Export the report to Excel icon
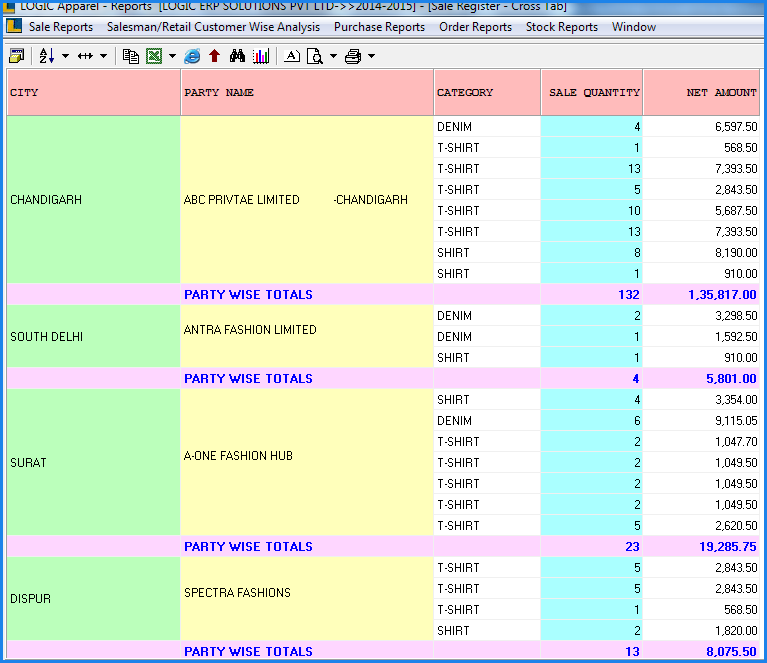Screen dimensions: 767x663 pyautogui.click(x=154, y=56)
